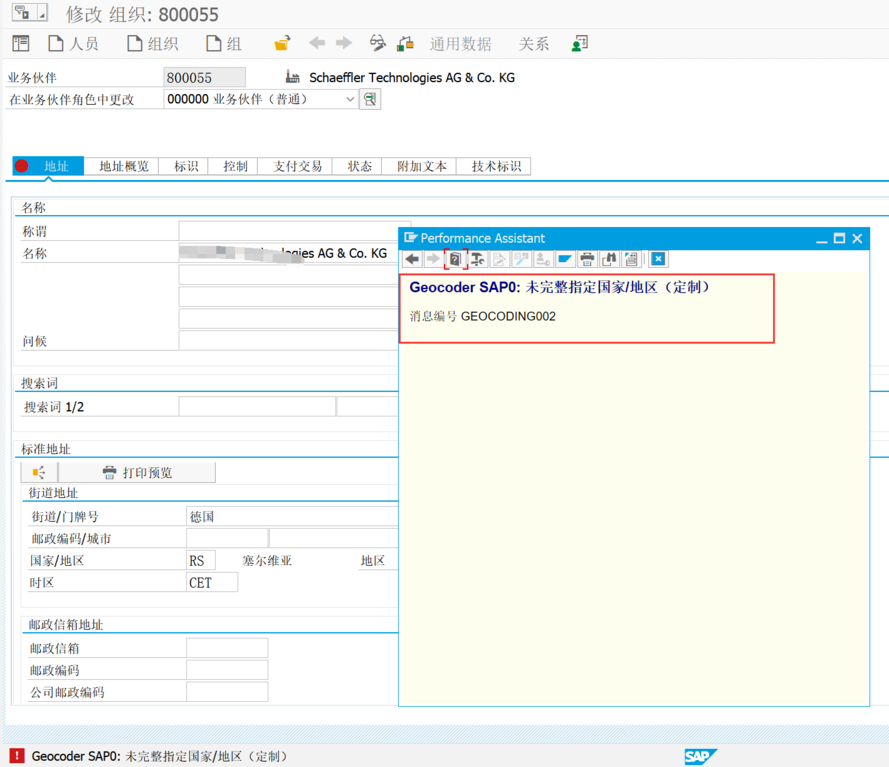Open the top-left window menu dropdown
The width and height of the screenshot is (889, 767).
pos(28,14)
